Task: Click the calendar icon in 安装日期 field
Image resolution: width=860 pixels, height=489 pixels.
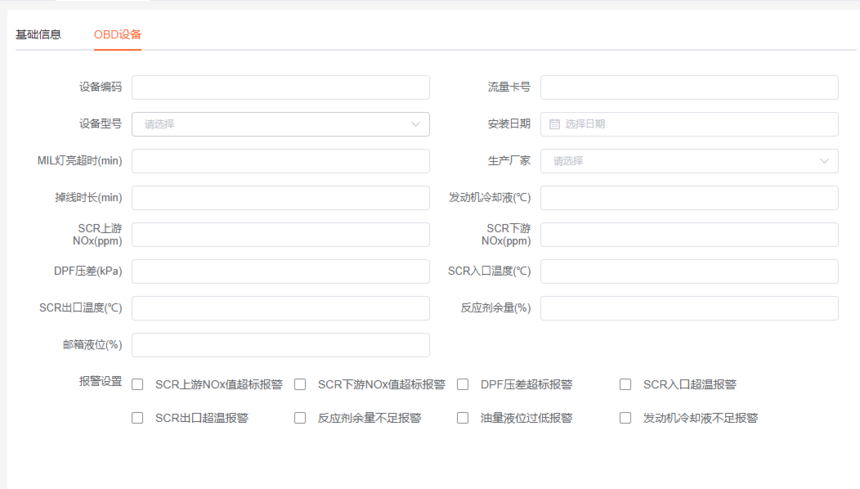Action: (x=555, y=124)
